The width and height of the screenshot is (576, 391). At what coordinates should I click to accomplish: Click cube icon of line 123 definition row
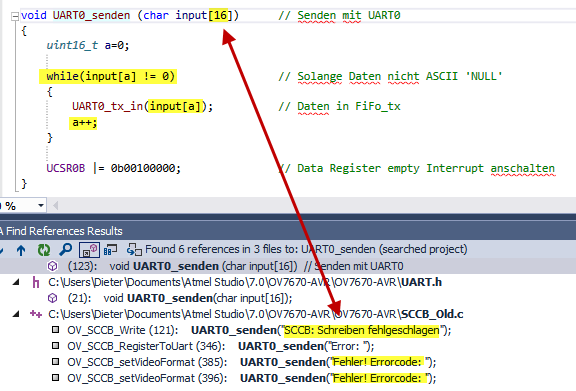point(53,266)
